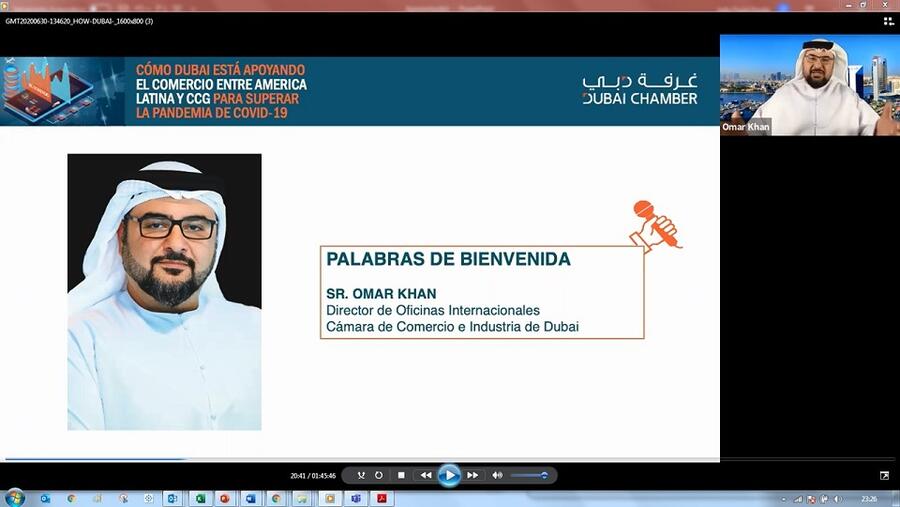This screenshot has height=507, width=900.
Task: Open the pinned Outlook taskbar icon
Action: (45, 499)
